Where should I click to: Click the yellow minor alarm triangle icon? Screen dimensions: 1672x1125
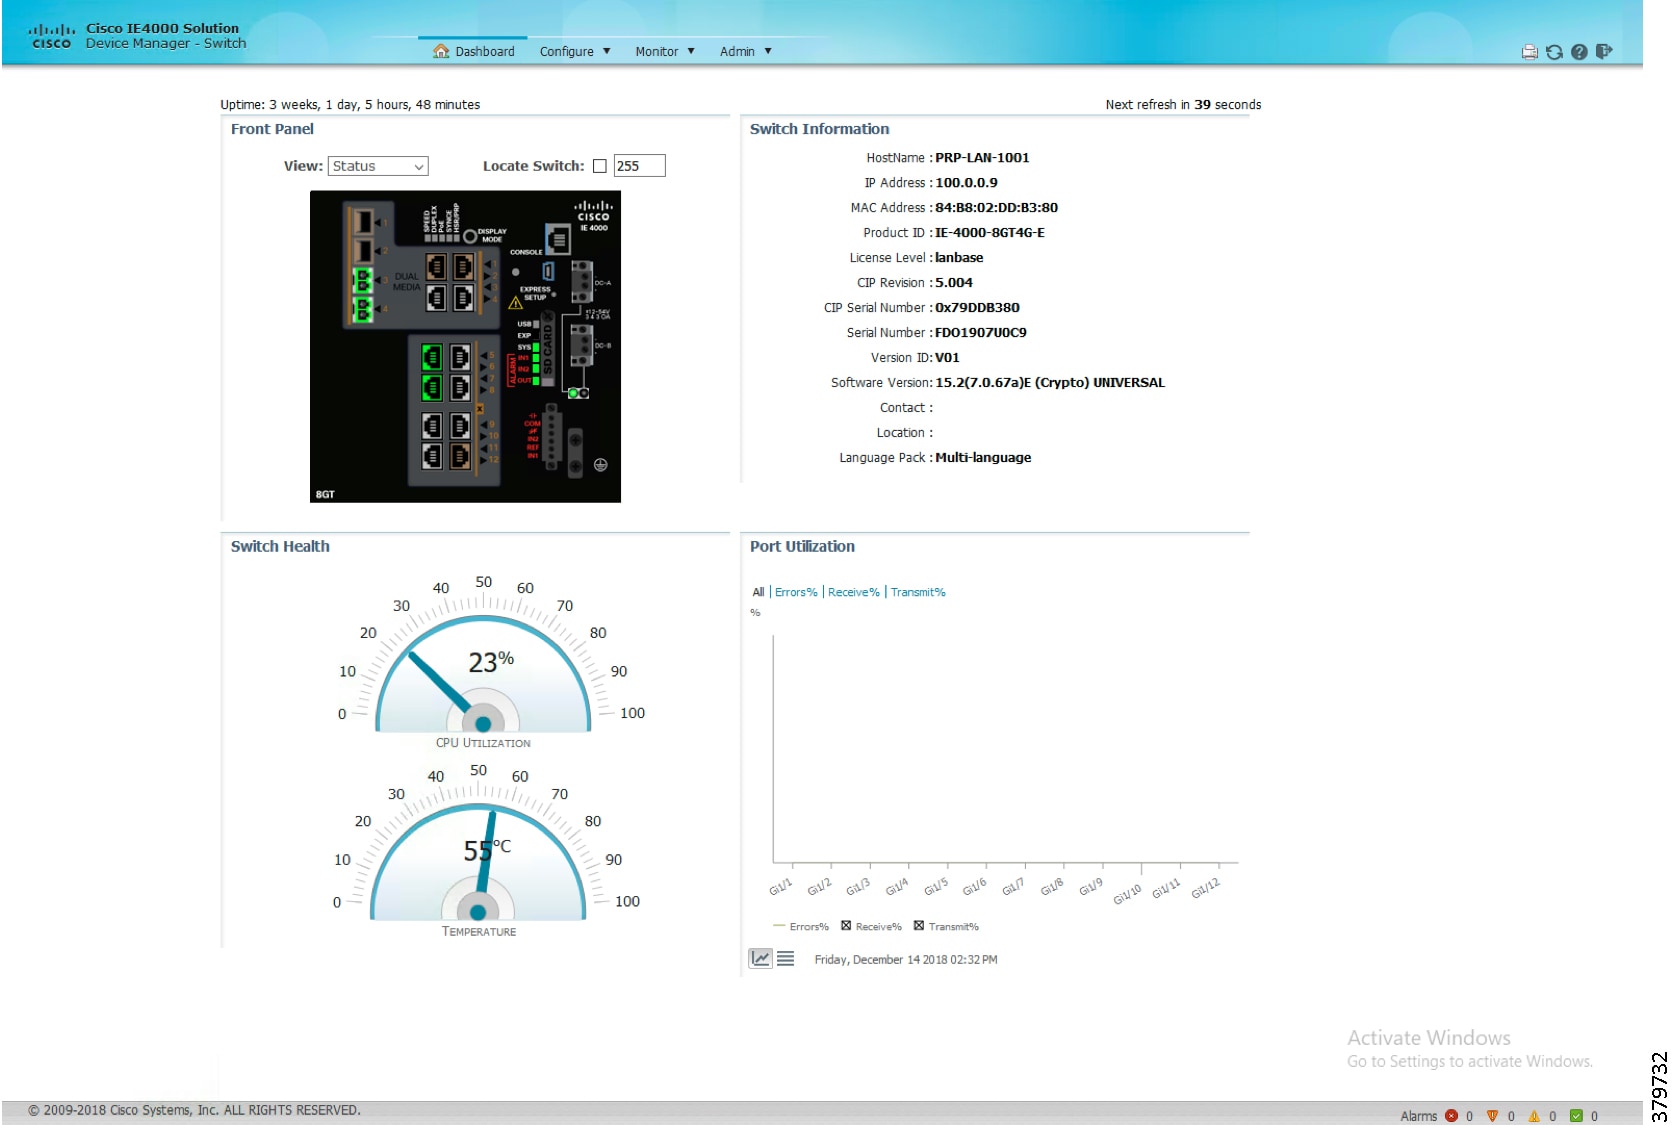pos(1534,1116)
